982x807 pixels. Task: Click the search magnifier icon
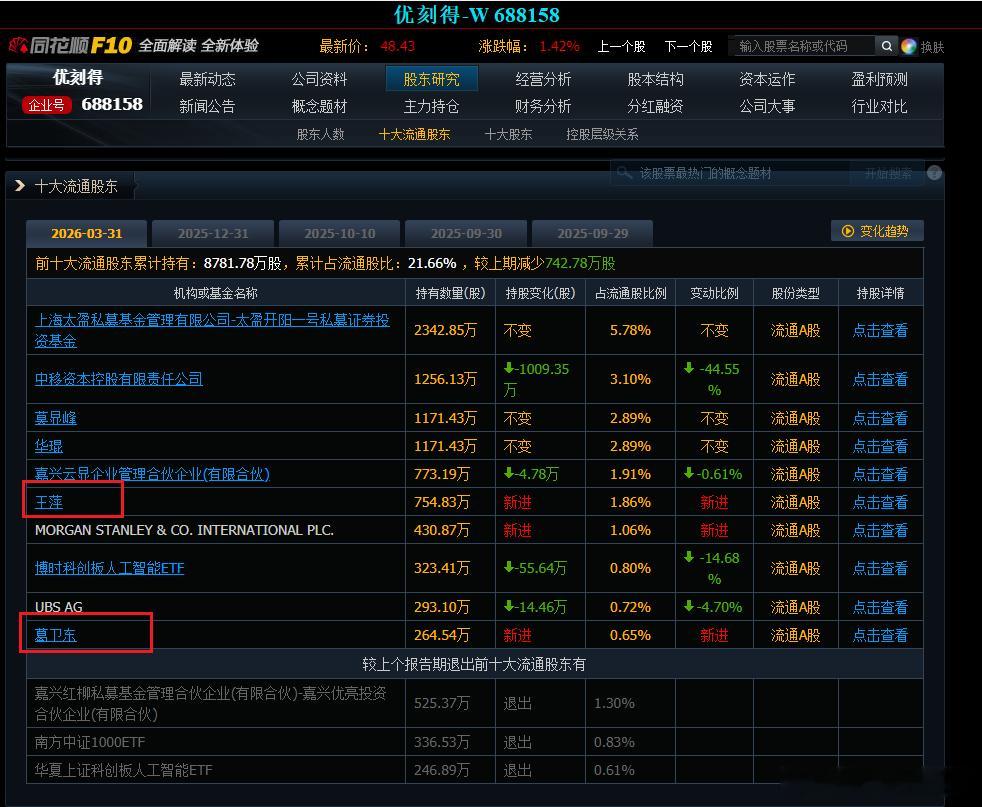(x=886, y=46)
